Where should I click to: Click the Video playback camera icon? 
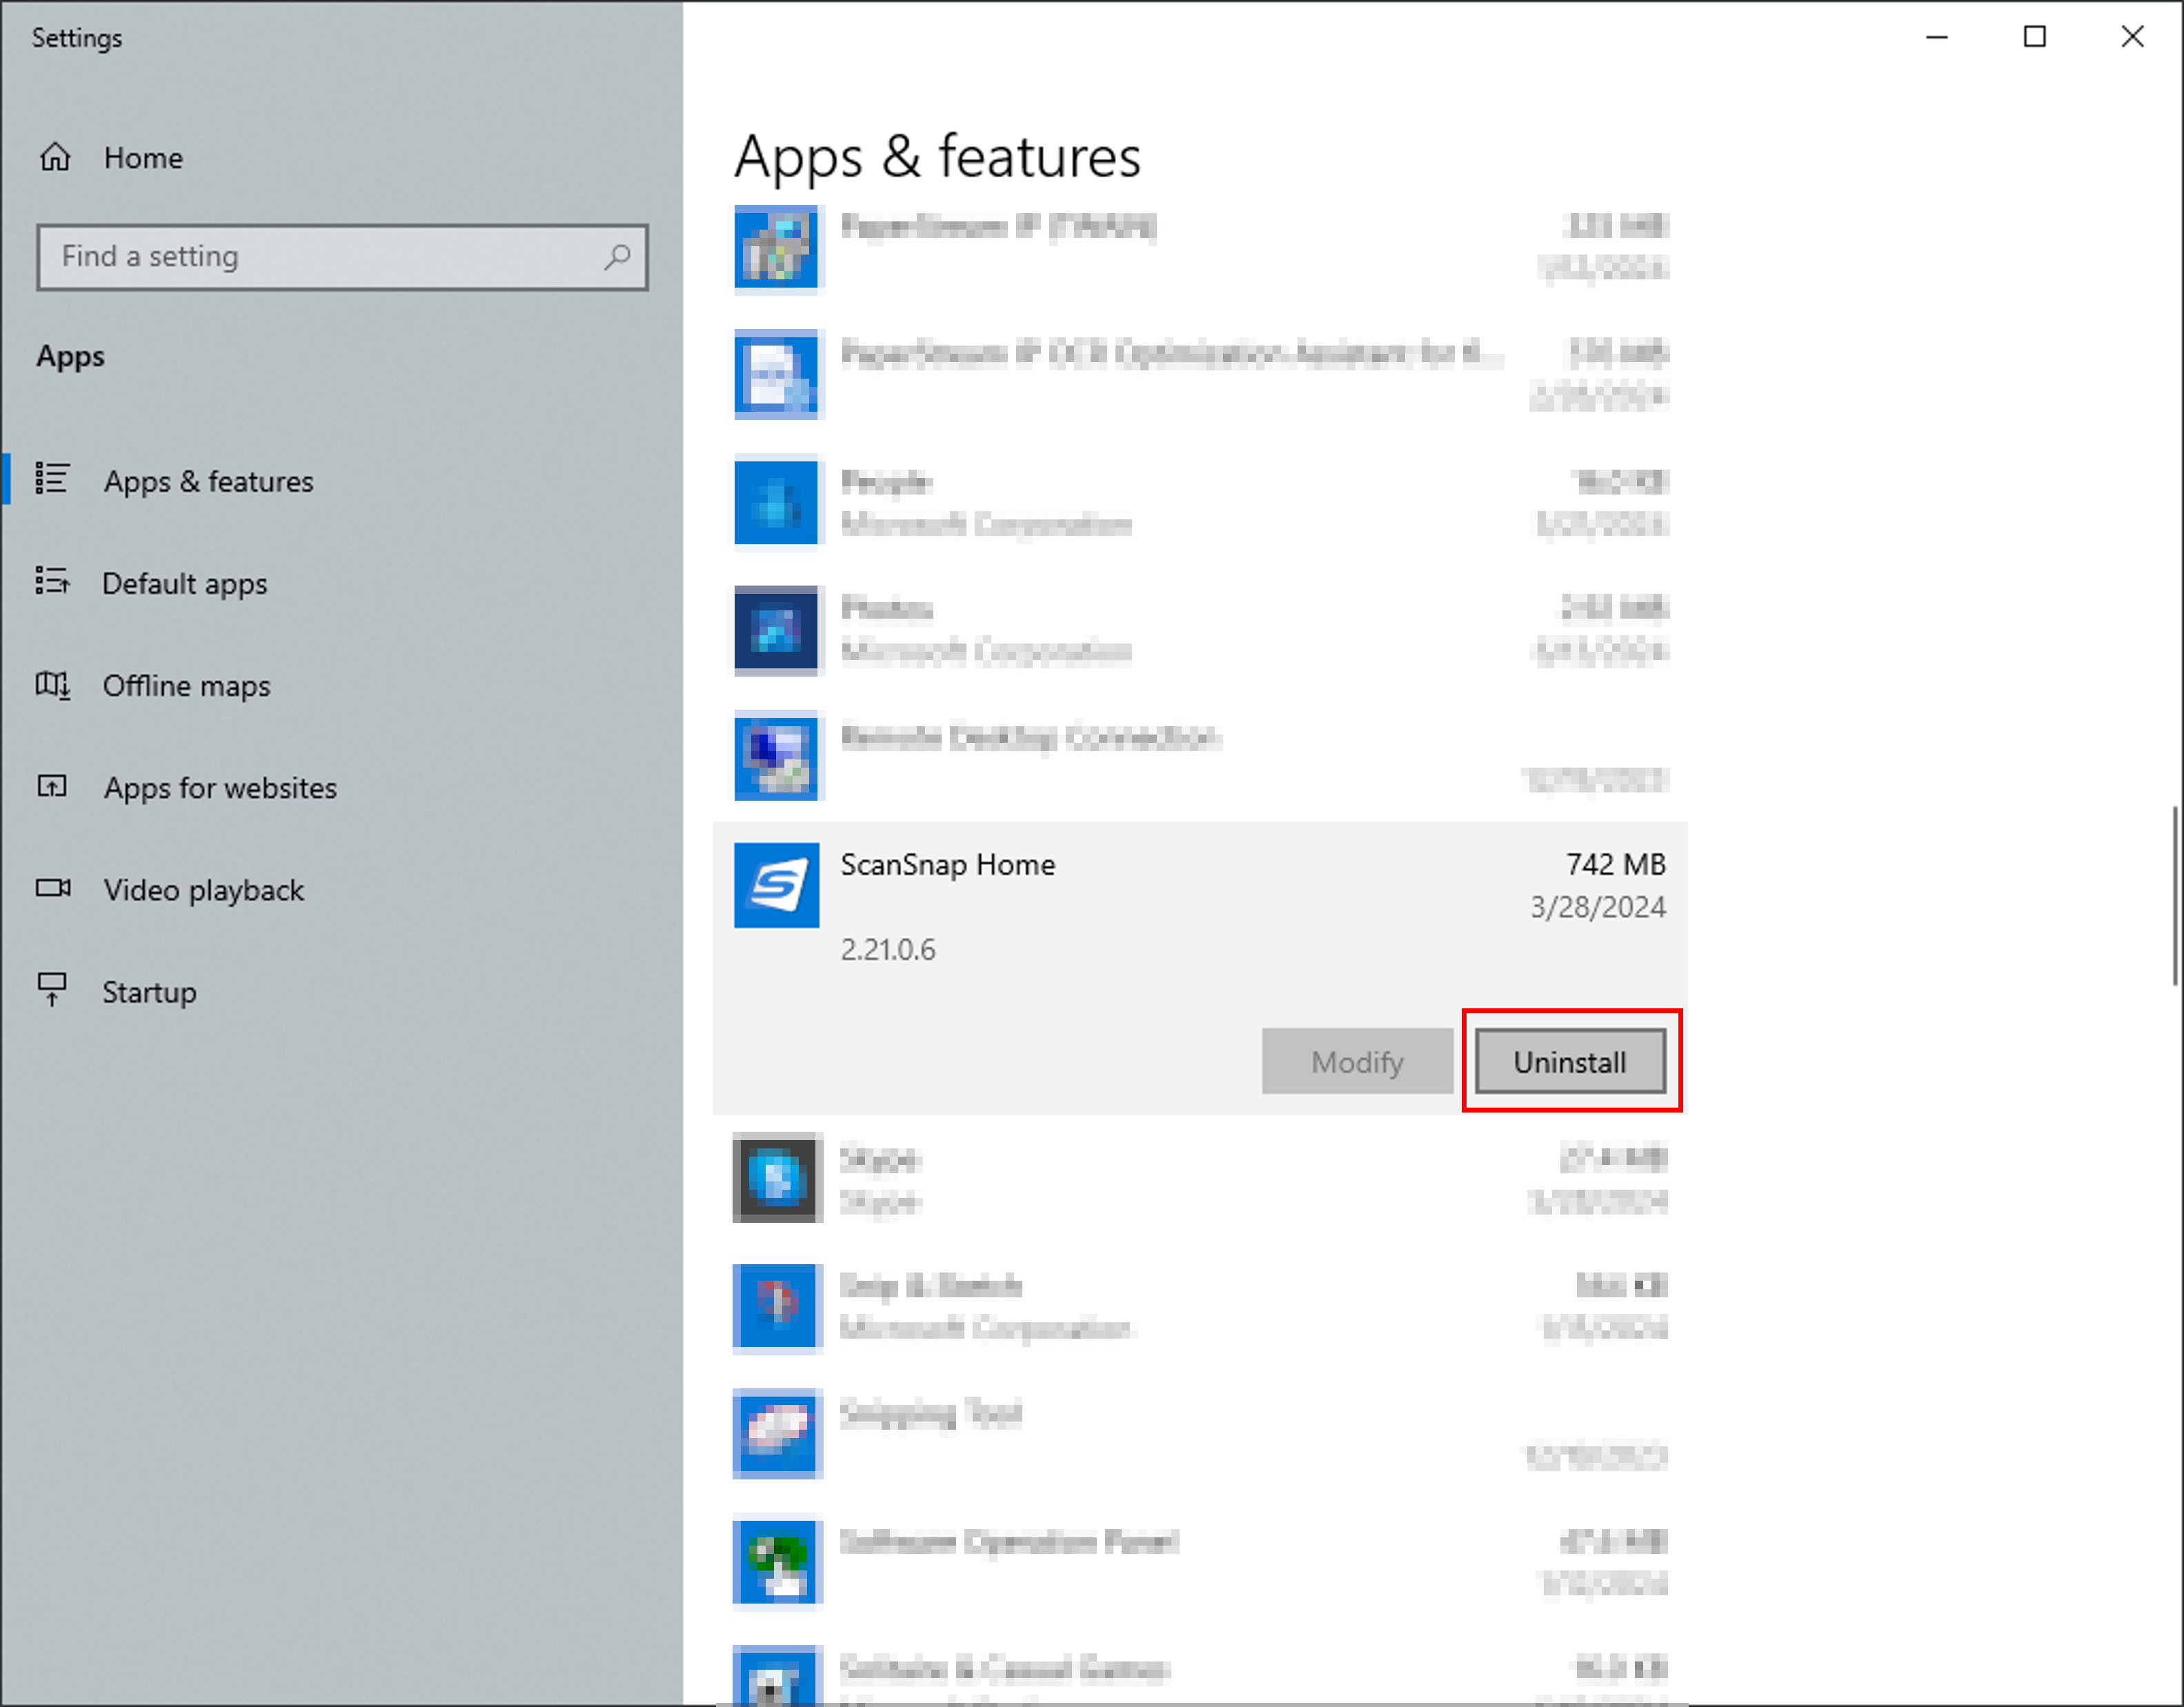pyautogui.click(x=53, y=888)
